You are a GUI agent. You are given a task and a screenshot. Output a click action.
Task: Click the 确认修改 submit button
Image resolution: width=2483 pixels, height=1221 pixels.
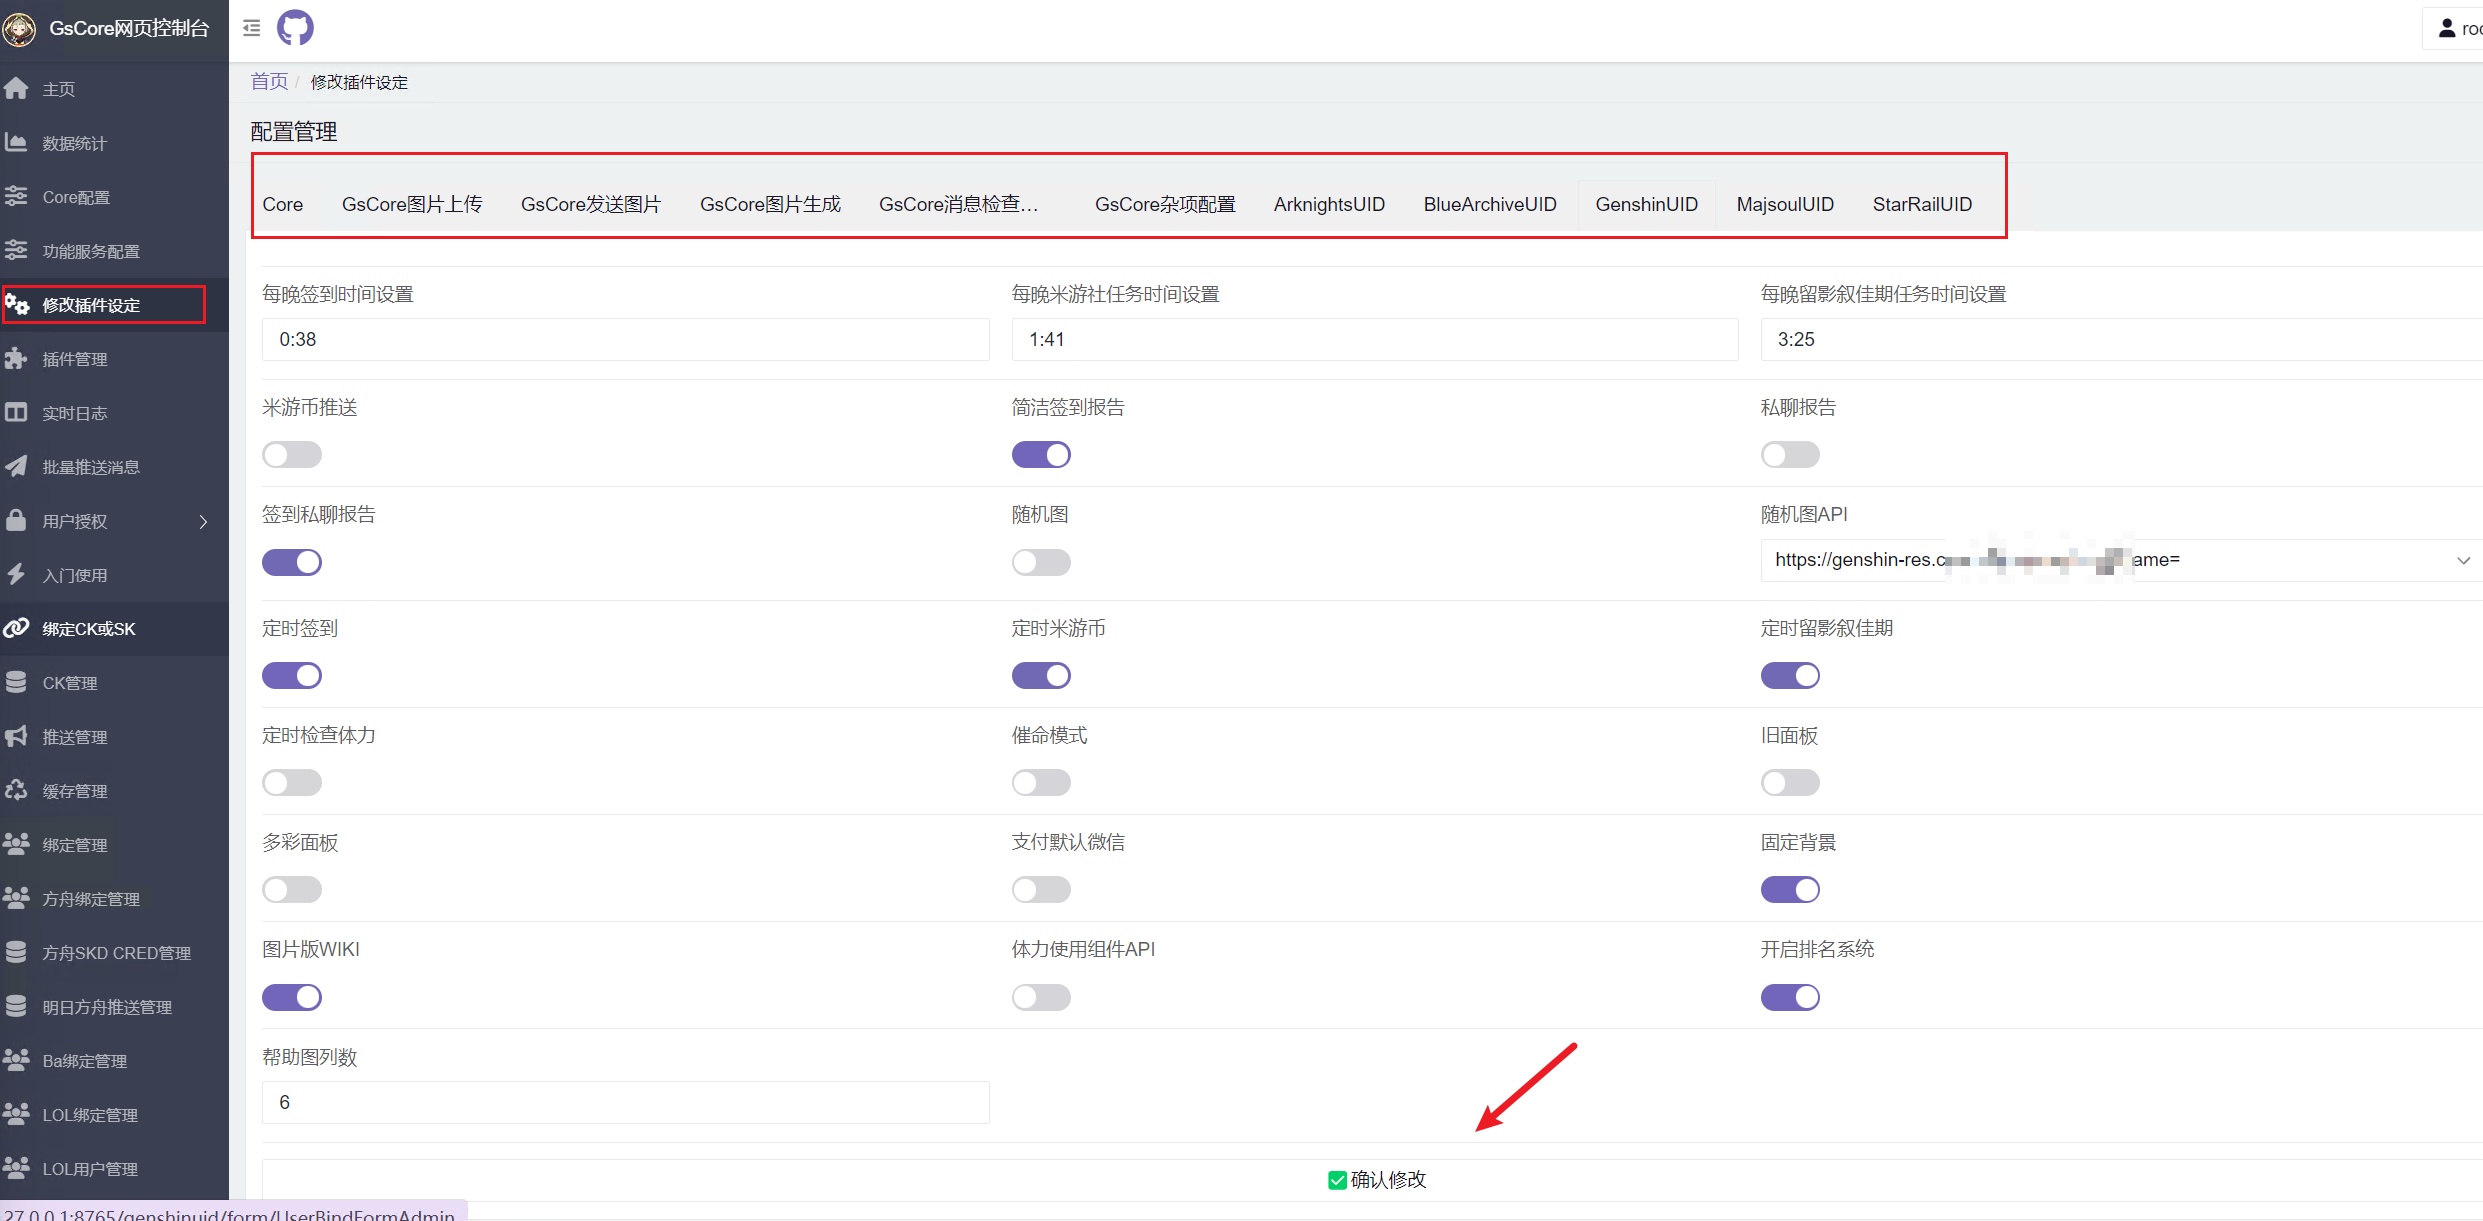click(1377, 1180)
